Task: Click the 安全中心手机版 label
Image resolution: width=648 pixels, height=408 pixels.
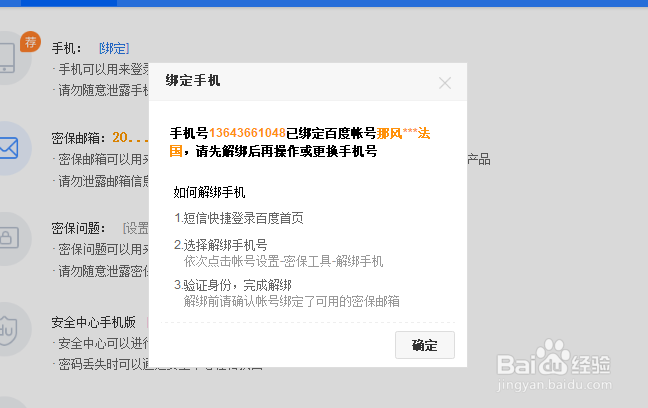Action: (94, 322)
